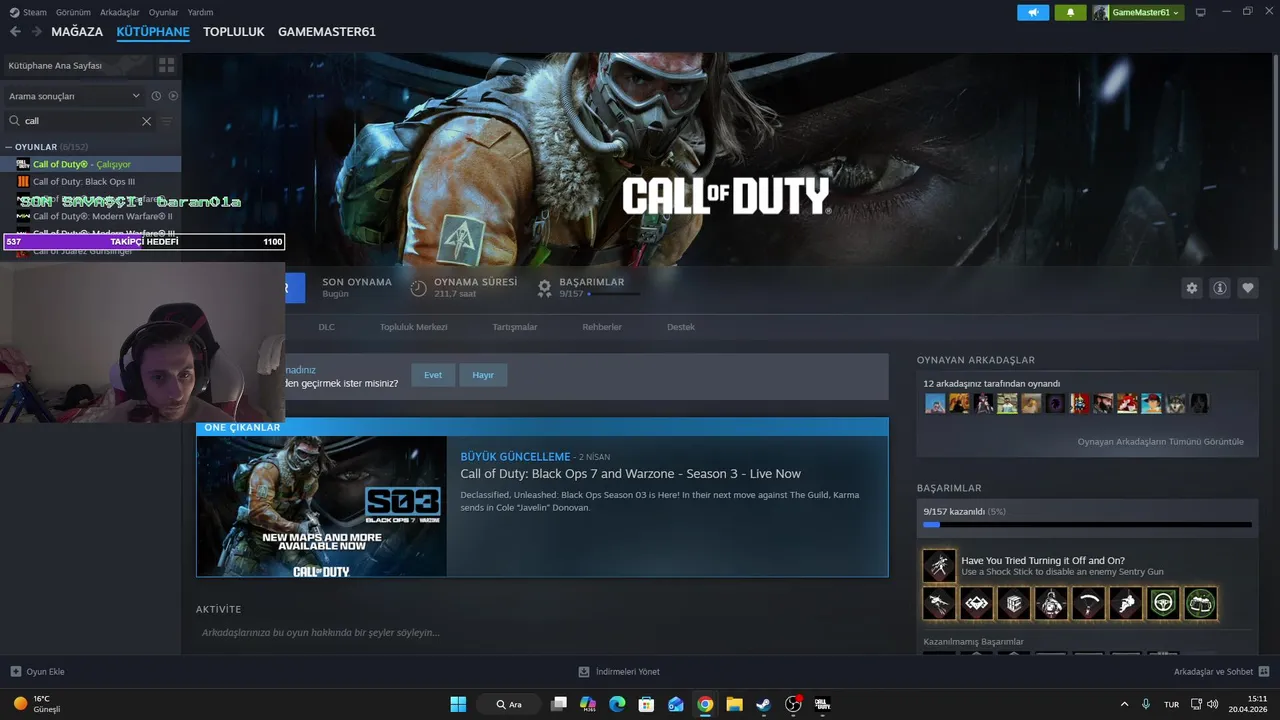Open Steam from the Windows taskbar
This screenshot has height=720, width=1280.
coord(763,704)
